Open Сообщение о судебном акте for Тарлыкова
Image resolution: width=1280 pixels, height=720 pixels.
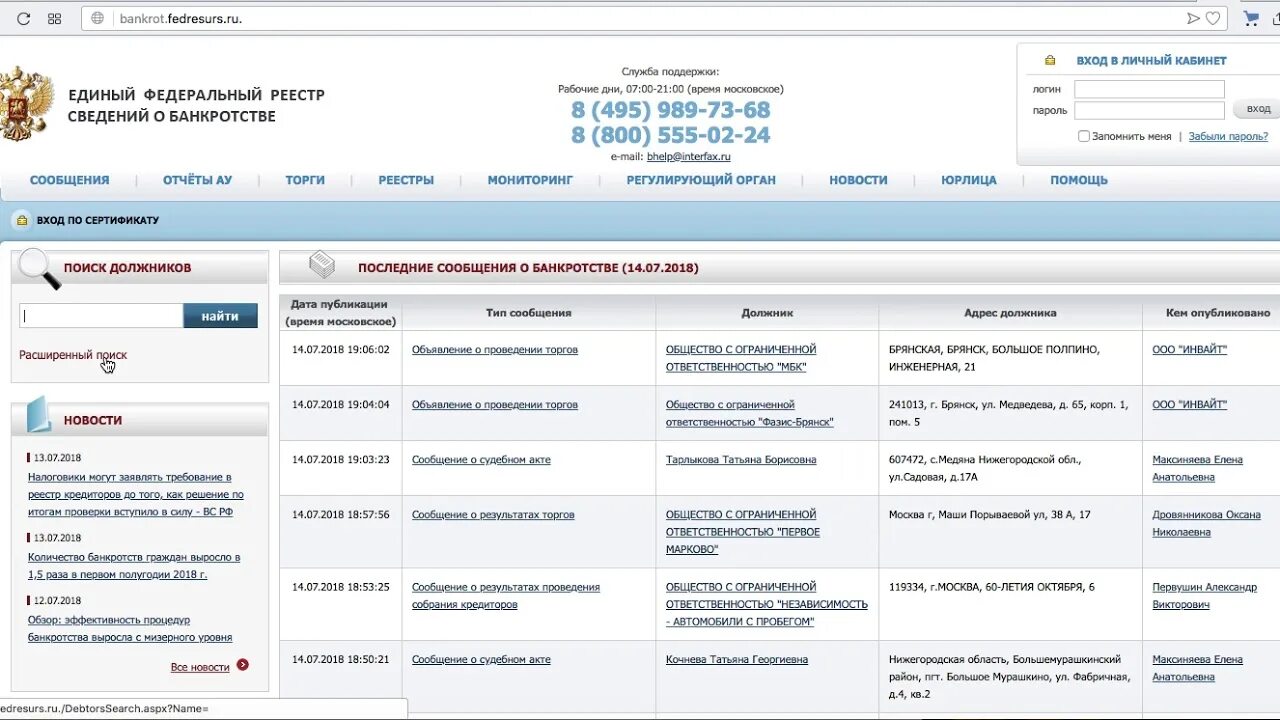[481, 460]
